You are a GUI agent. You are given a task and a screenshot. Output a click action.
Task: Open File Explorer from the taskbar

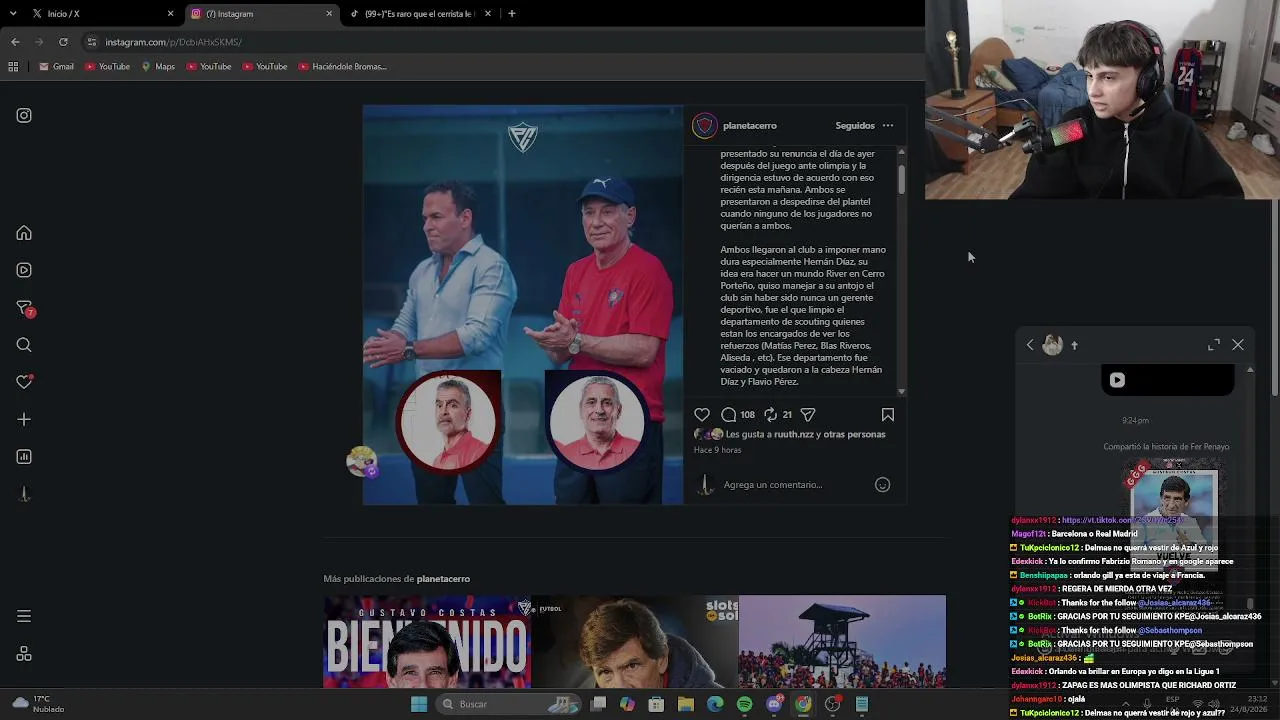tap(685, 704)
